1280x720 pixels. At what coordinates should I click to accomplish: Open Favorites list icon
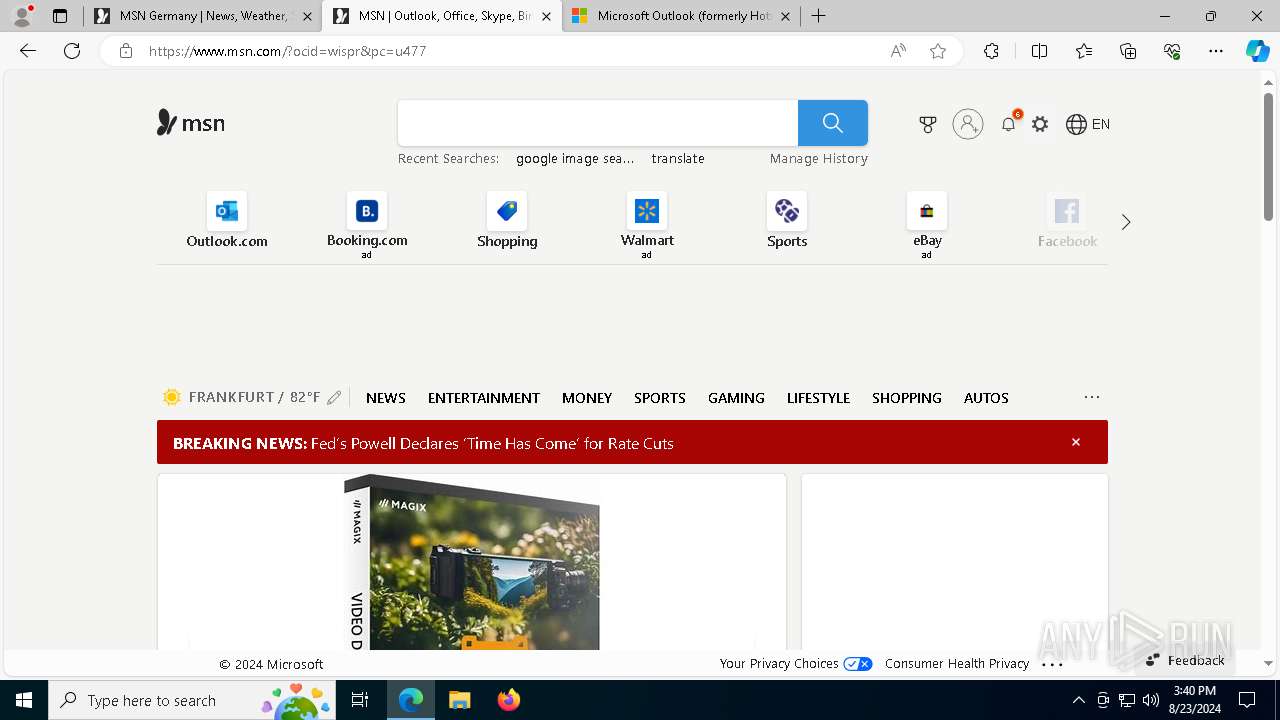click(x=1084, y=51)
